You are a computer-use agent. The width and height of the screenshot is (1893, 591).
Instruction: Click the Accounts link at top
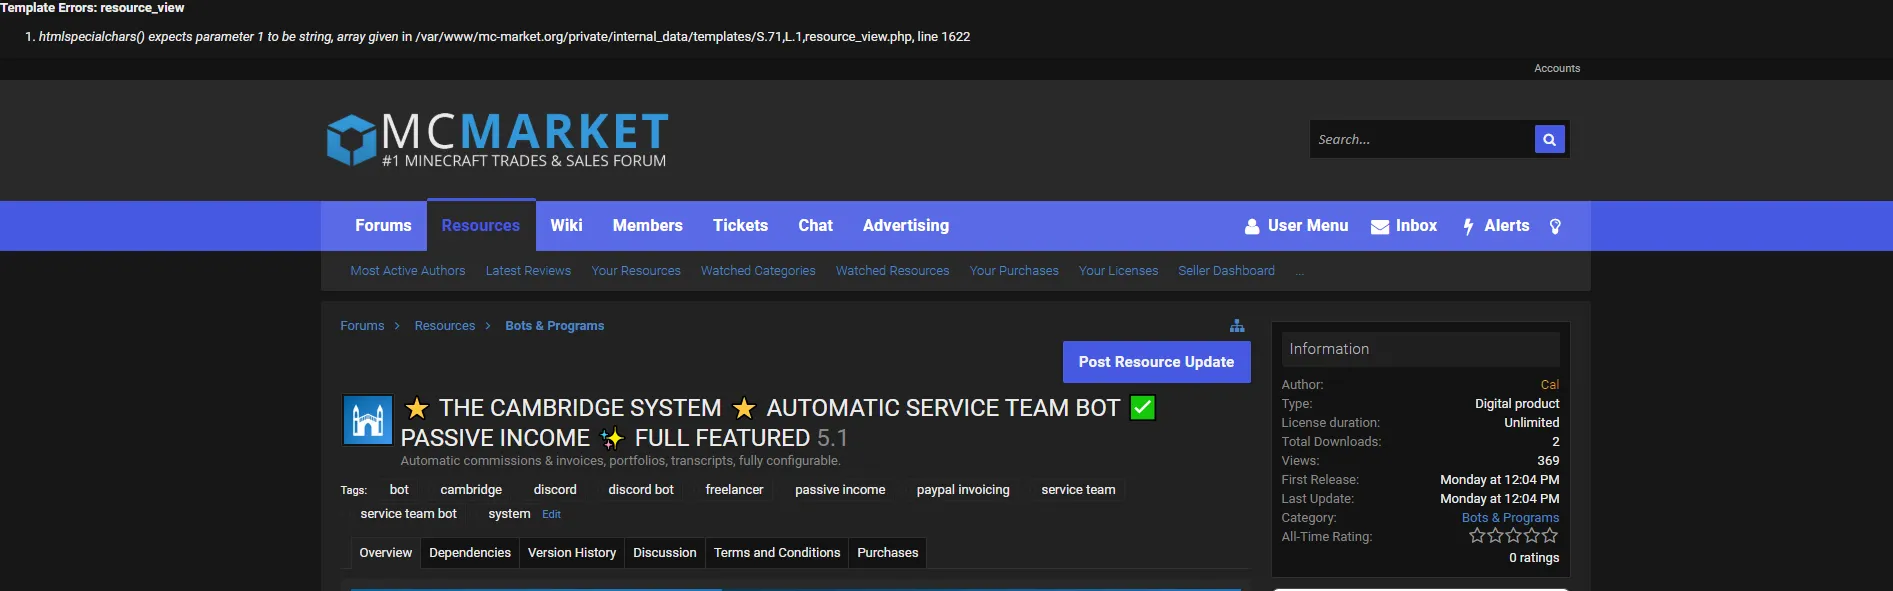click(x=1557, y=68)
